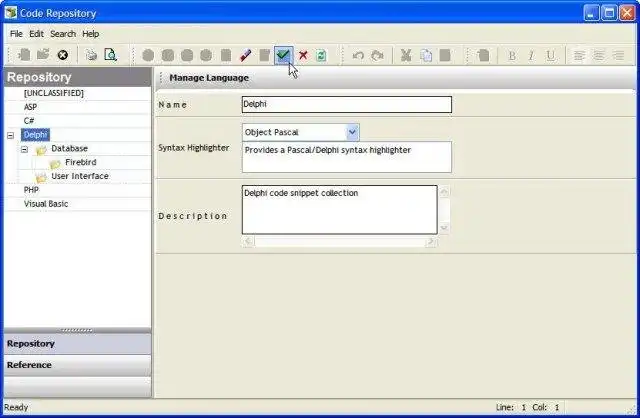Click the green refresh icon in toolbar
Image resolution: width=640 pixels, height=418 pixels.
coord(321,55)
